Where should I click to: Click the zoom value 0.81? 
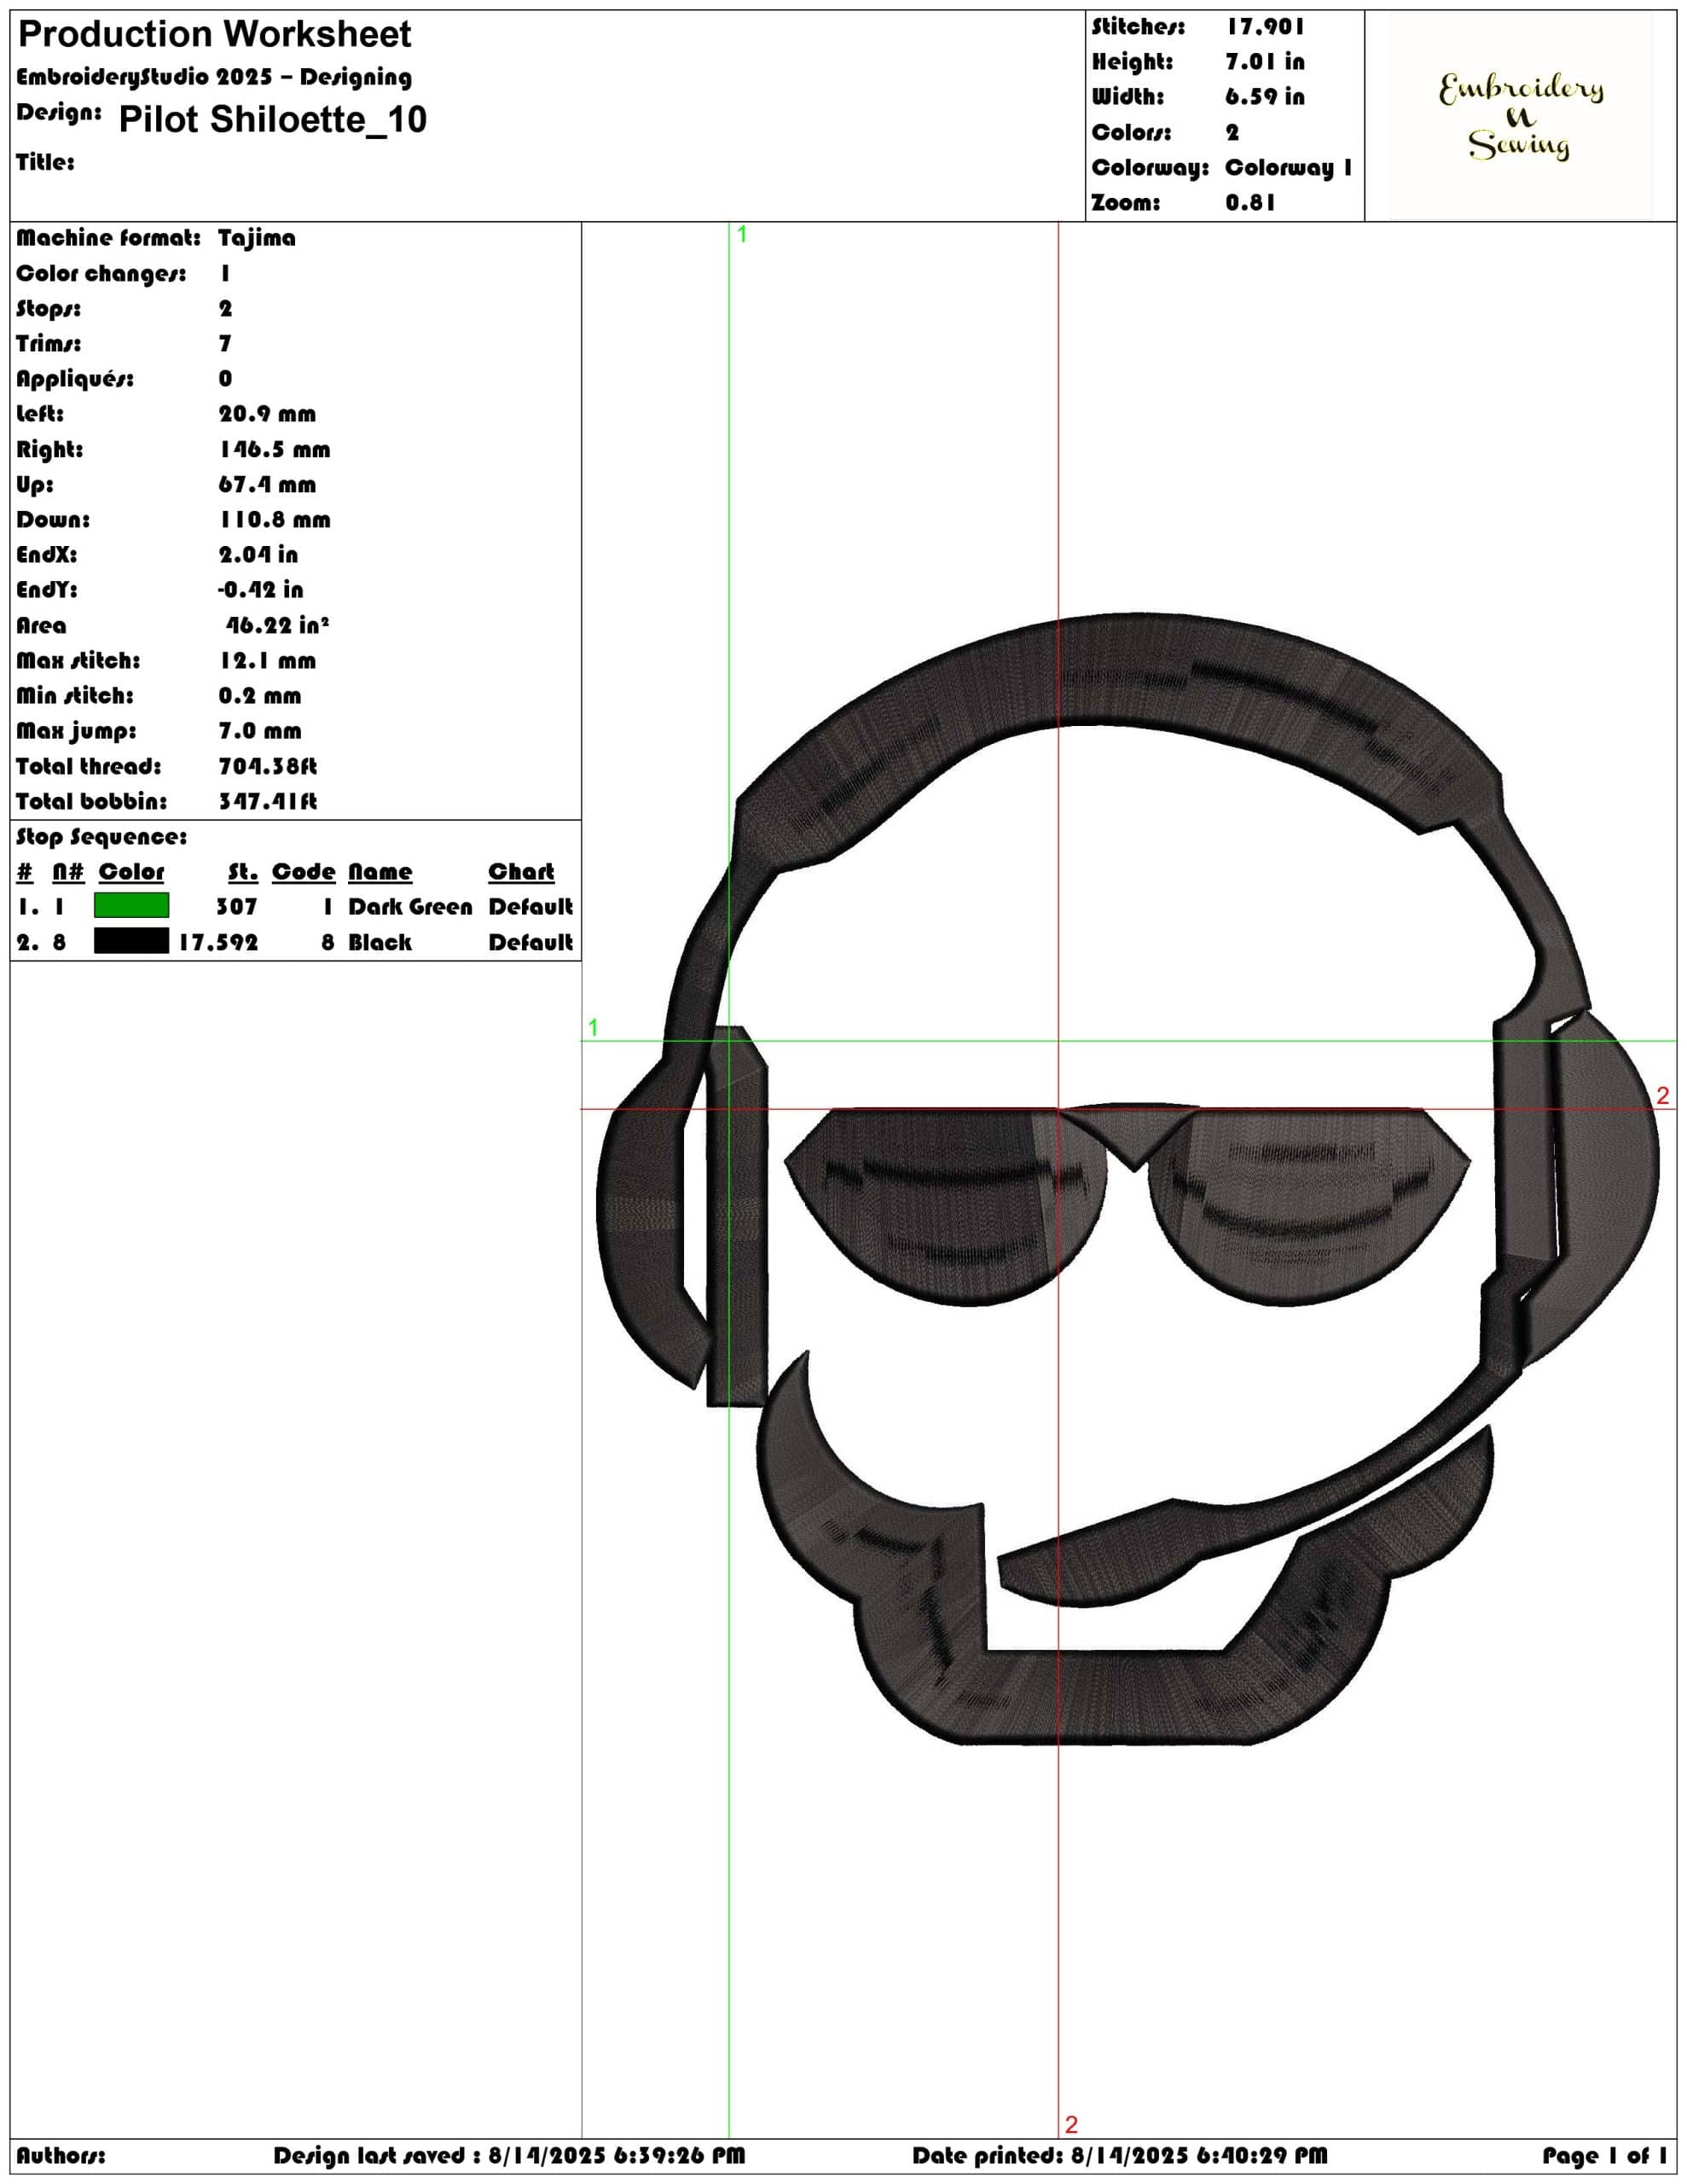[x=1250, y=202]
